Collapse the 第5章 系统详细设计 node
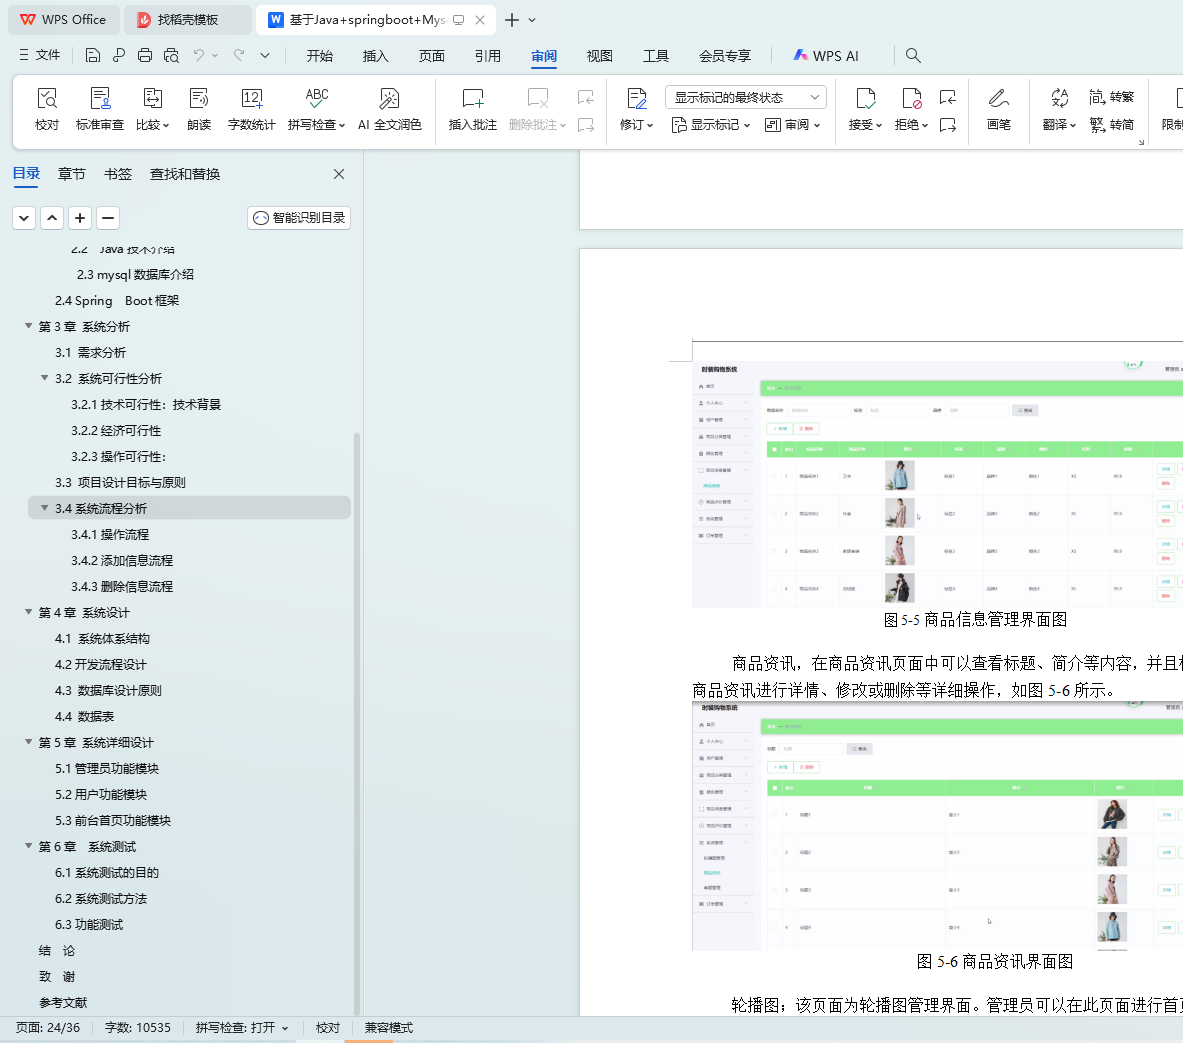Screen dimensions: 1183x1043 tap(29, 742)
